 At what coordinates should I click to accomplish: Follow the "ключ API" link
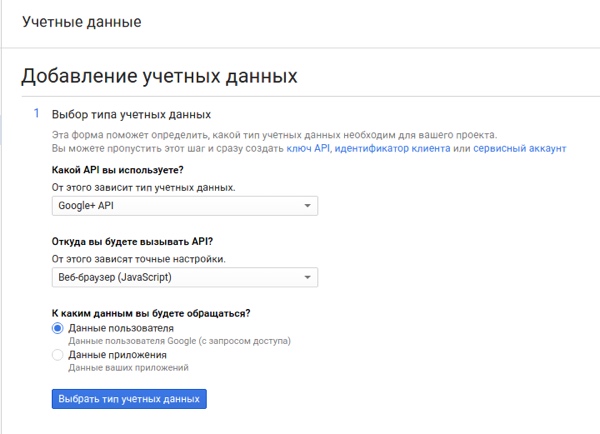[308, 148]
